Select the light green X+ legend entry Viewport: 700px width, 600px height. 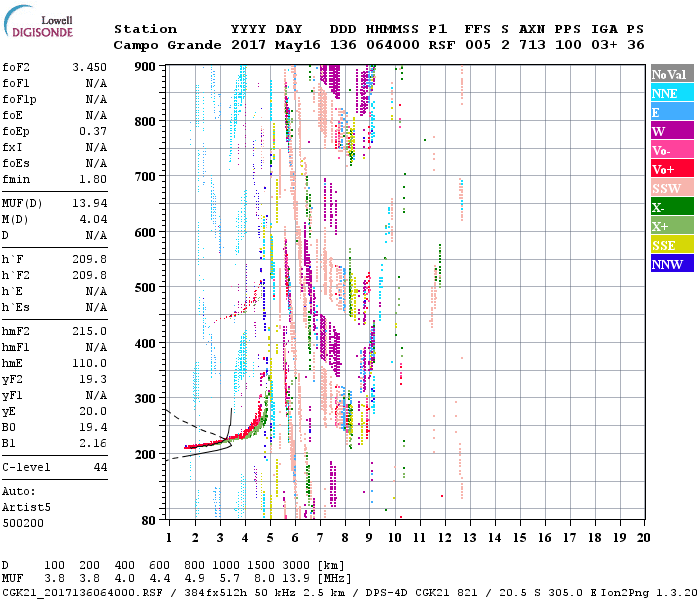(671, 226)
